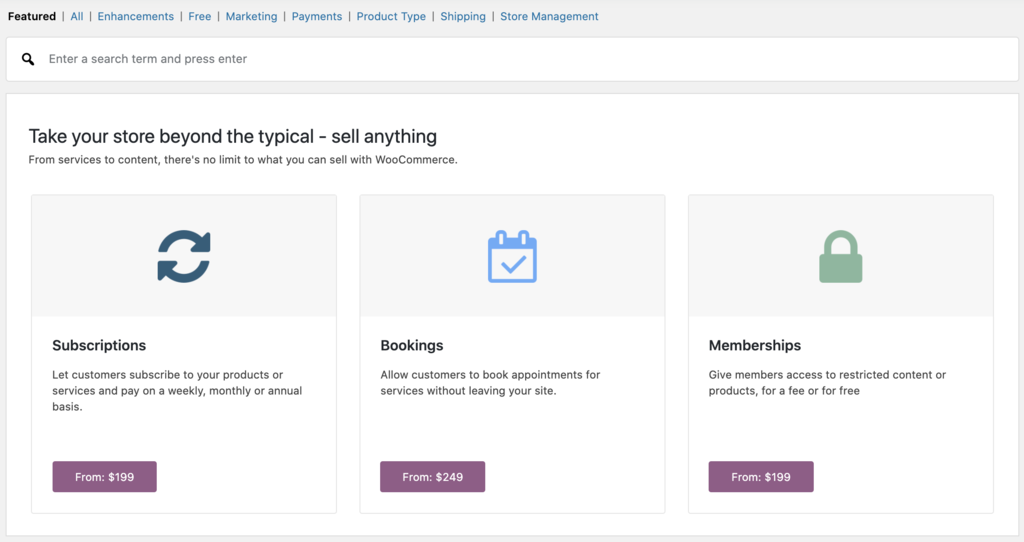
Task: Click the search magnifier icon
Action: pyautogui.click(x=27, y=59)
